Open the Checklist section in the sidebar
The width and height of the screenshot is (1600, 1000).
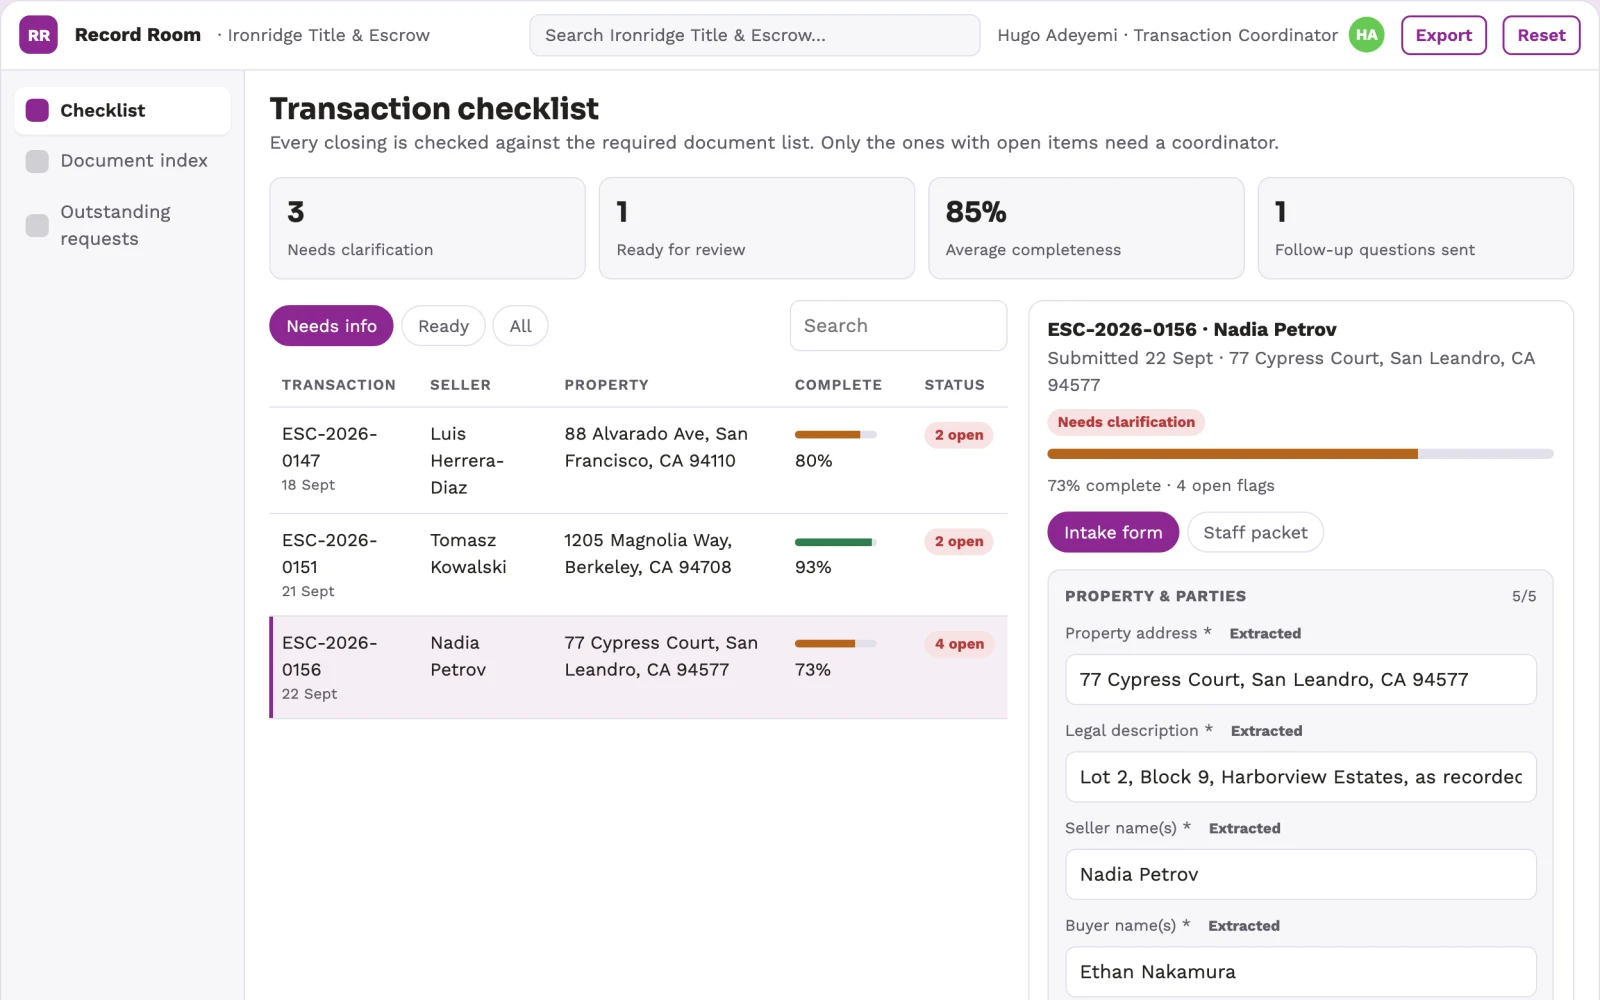pos(122,110)
